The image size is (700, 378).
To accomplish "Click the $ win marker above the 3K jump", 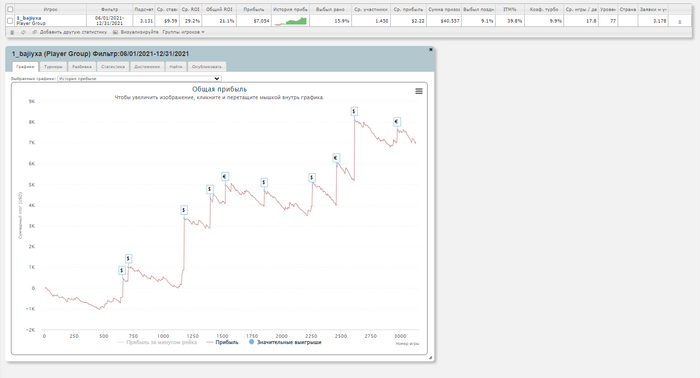I will pyautogui.click(x=184, y=210).
